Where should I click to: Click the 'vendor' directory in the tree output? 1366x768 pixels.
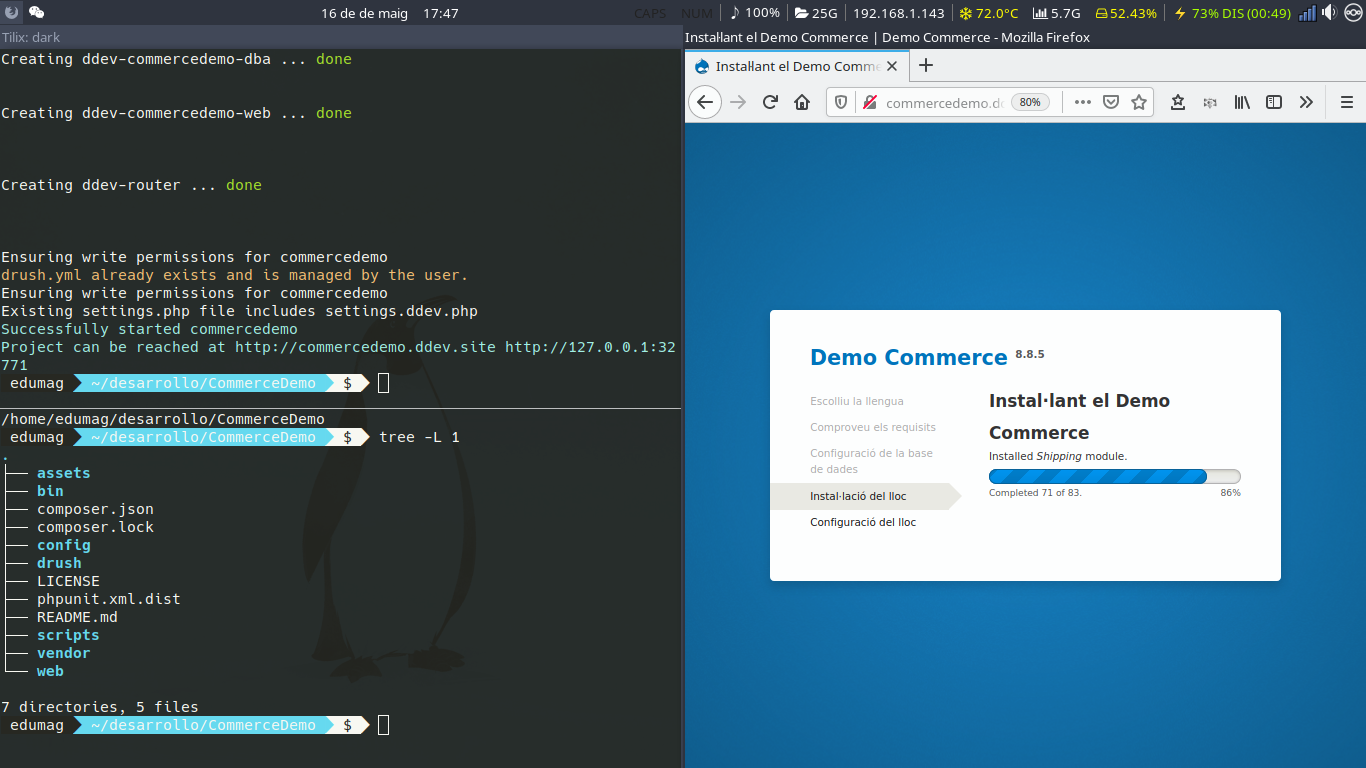coord(64,653)
